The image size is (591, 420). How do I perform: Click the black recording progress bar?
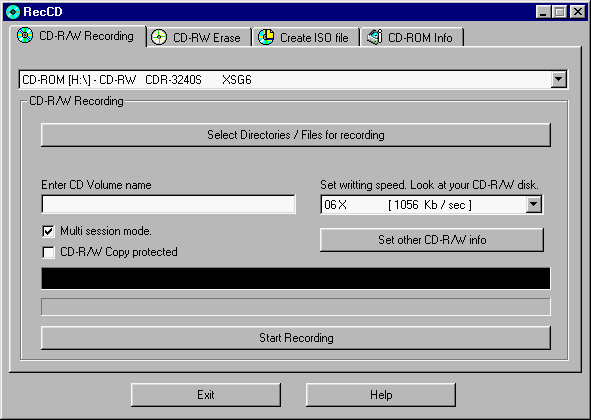(296, 279)
